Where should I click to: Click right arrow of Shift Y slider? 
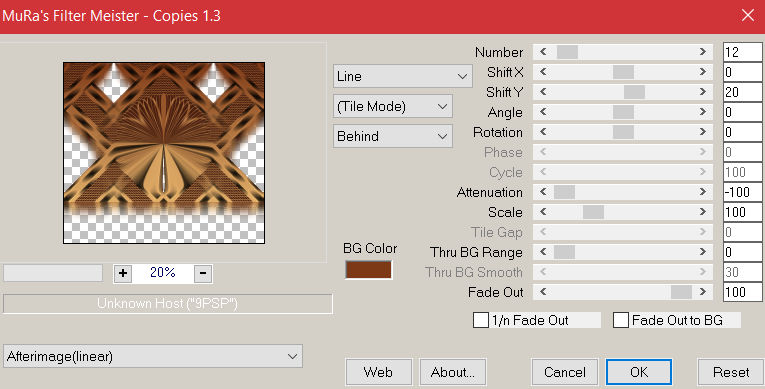(x=703, y=92)
